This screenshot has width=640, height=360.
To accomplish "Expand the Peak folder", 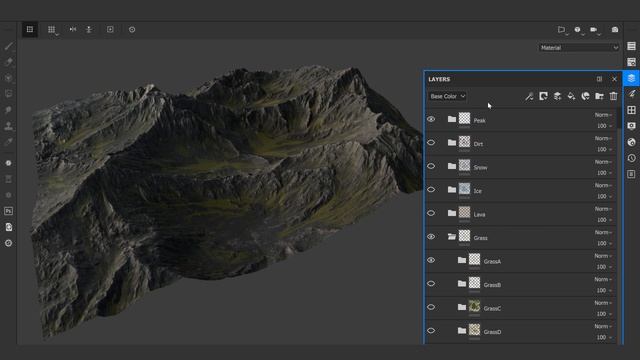I will pos(451,119).
